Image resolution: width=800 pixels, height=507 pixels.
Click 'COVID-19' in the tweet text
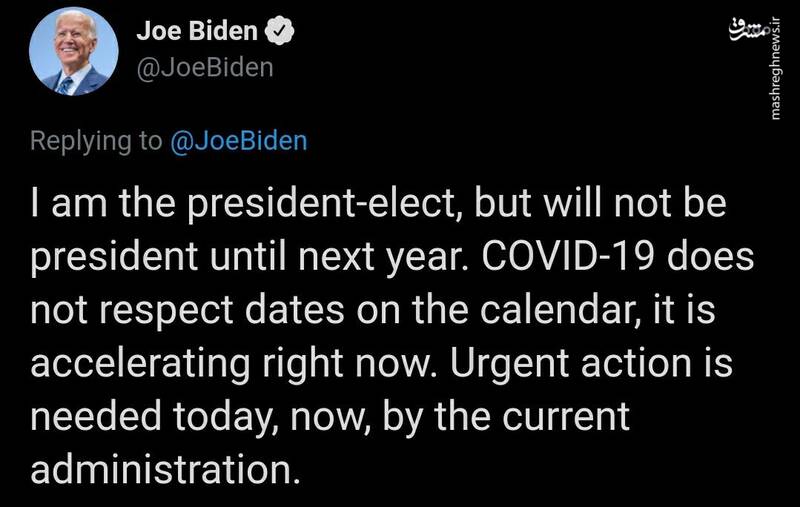coord(568,255)
